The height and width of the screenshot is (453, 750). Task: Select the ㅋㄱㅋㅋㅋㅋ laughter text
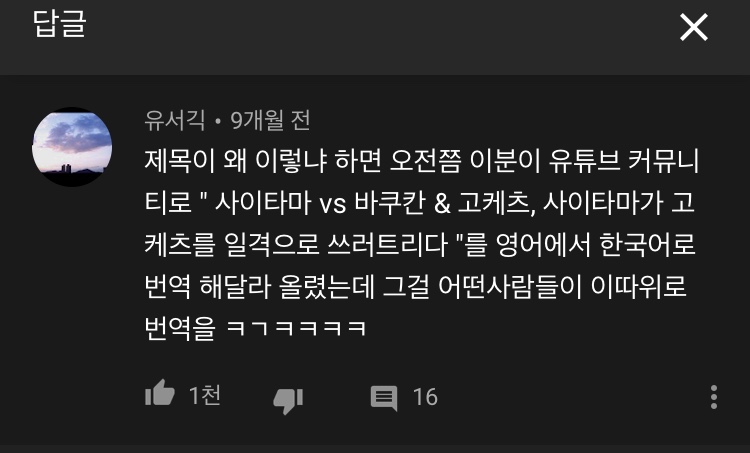point(296,329)
